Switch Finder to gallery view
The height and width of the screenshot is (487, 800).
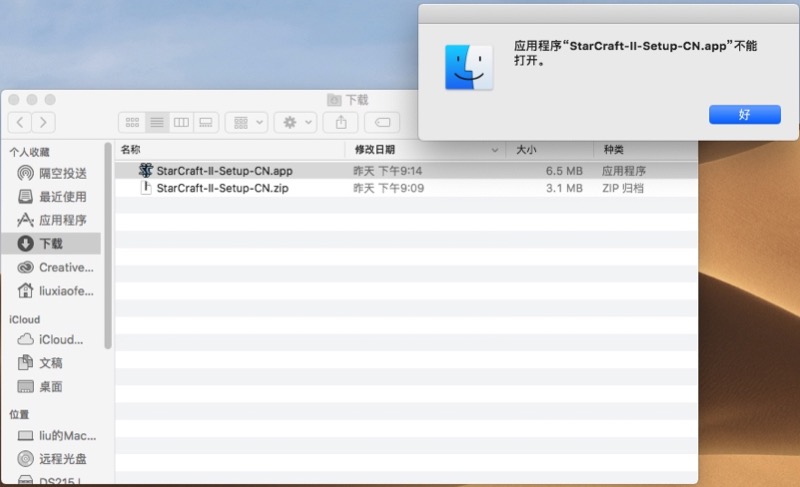pos(206,122)
